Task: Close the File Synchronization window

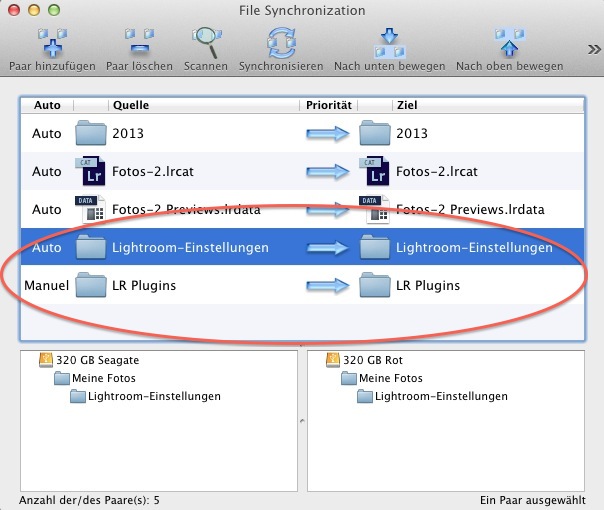Action: pos(14,10)
